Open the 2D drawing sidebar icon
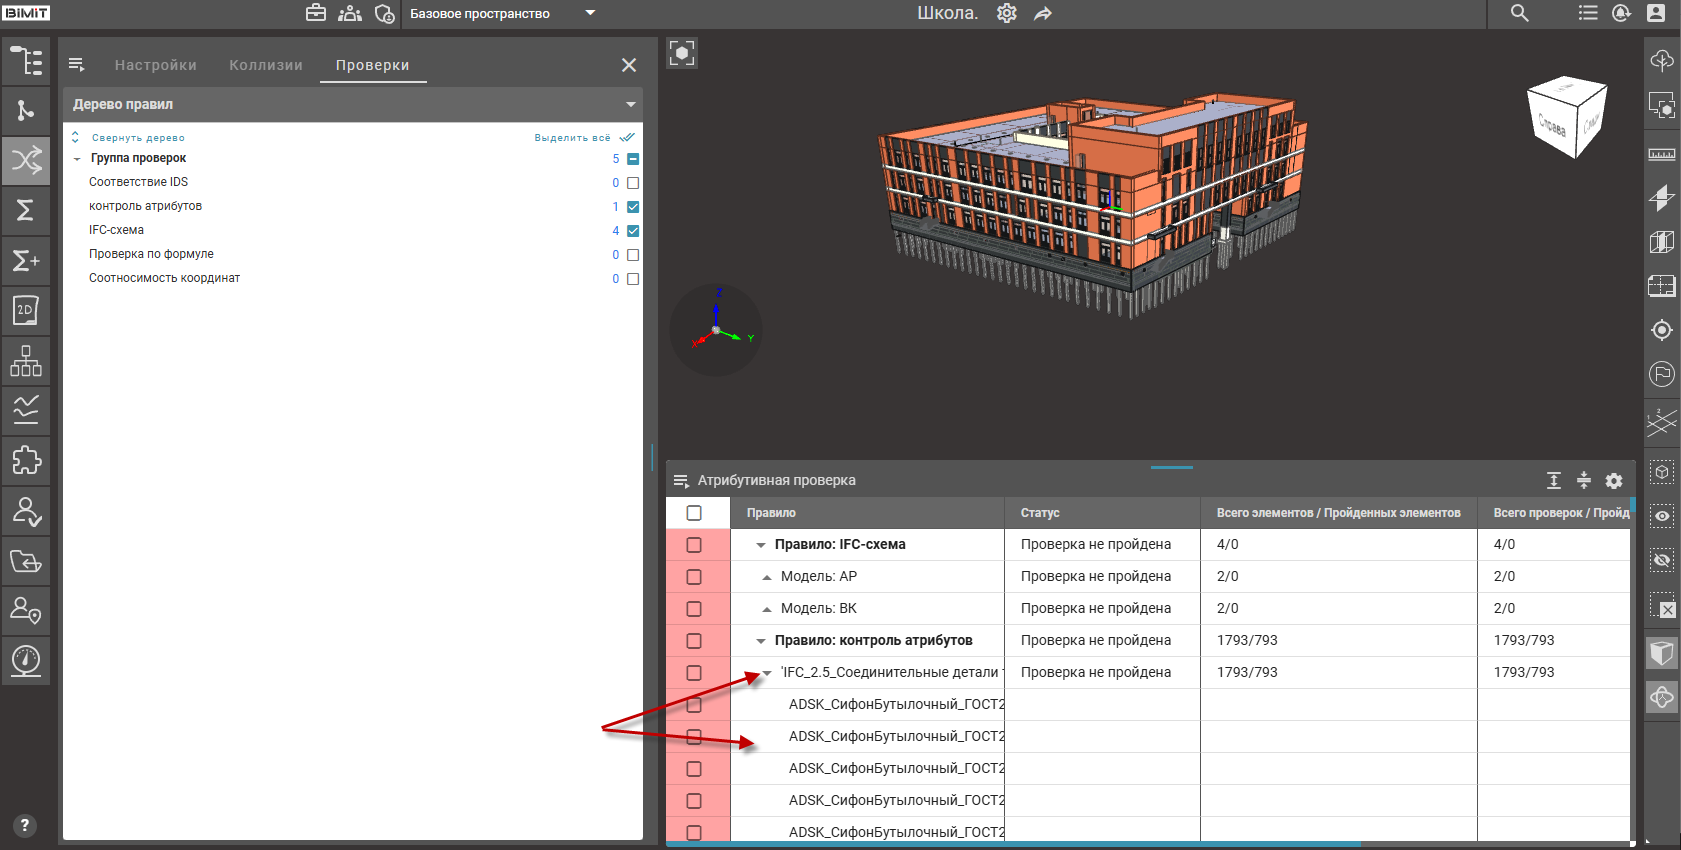 [x=26, y=310]
